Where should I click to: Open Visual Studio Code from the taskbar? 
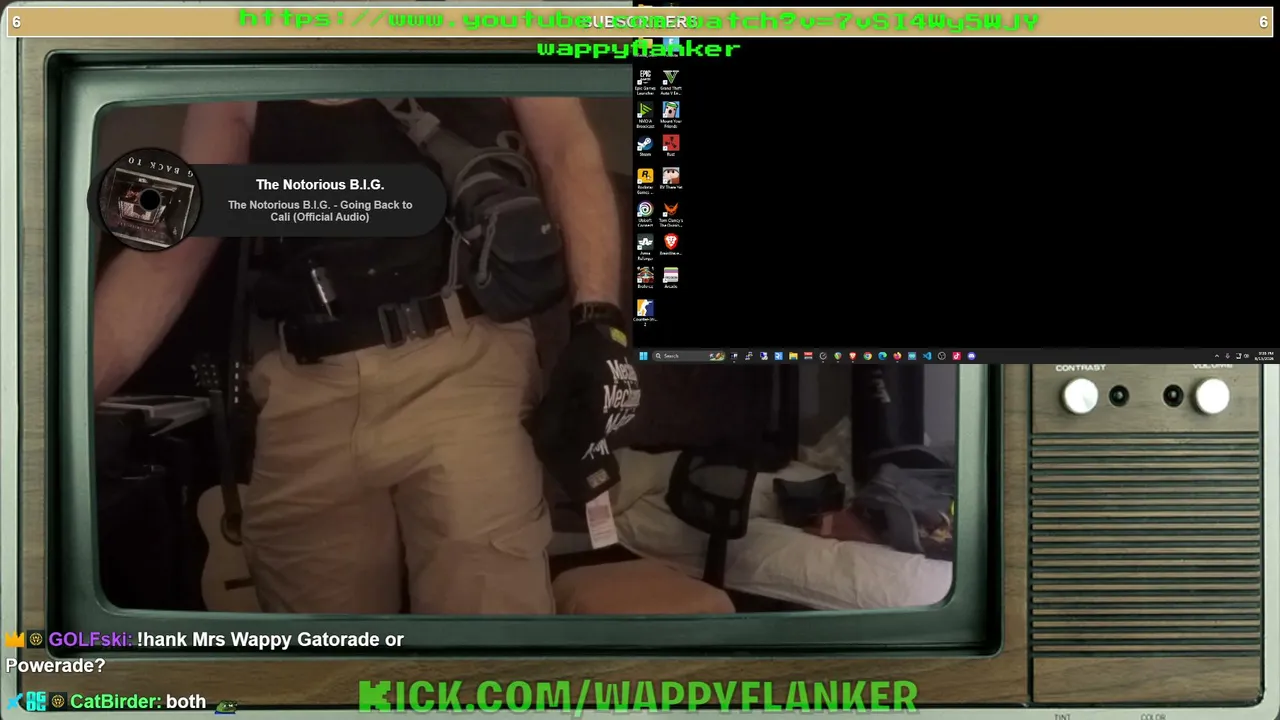(927, 355)
